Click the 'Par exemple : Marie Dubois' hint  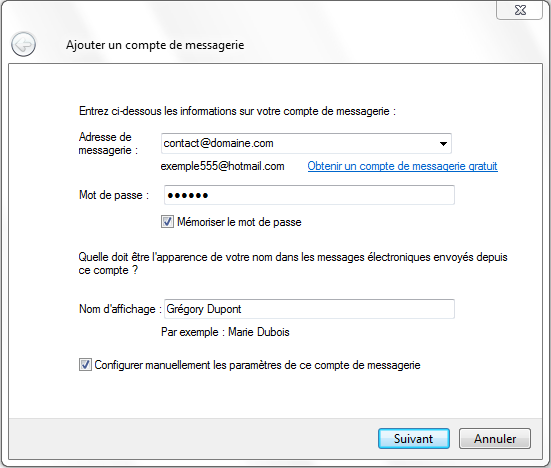coord(225,332)
